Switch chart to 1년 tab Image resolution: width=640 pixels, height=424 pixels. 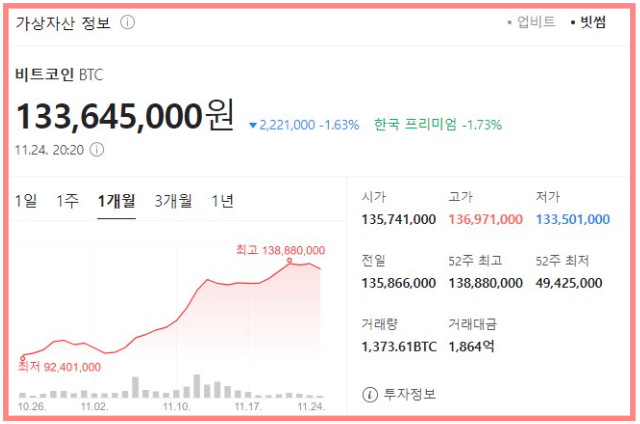[x=222, y=201]
